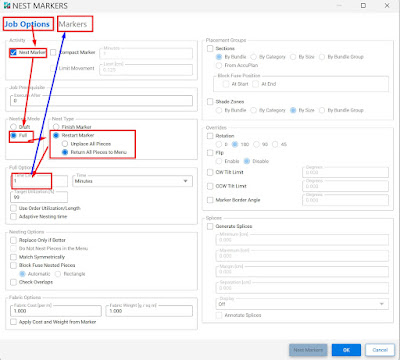Click the Time Limit input field
The height and width of the screenshot is (360, 400).
click(x=39, y=181)
